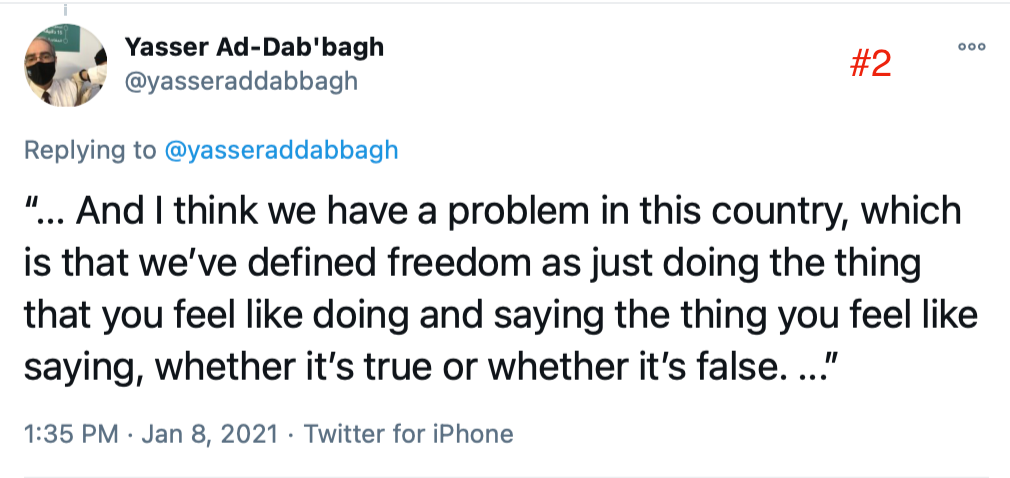Click the word "problem" in the tweet text
Screen dimensions: 1010x478
[x=547, y=212]
